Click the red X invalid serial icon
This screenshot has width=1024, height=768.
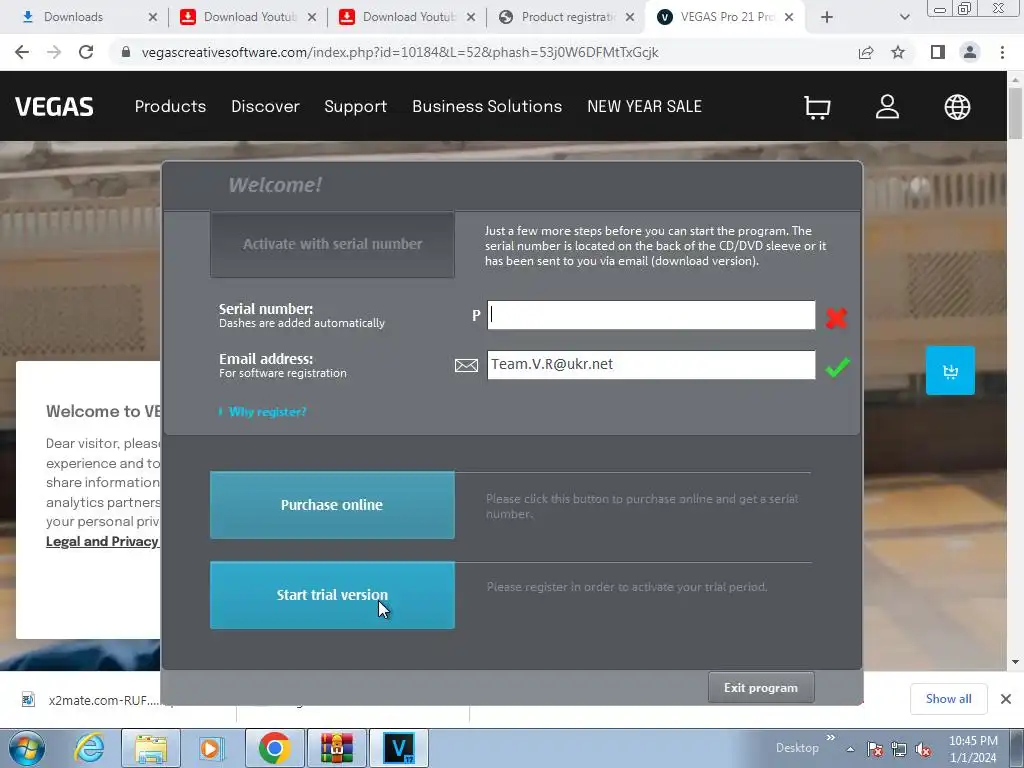tap(836, 317)
